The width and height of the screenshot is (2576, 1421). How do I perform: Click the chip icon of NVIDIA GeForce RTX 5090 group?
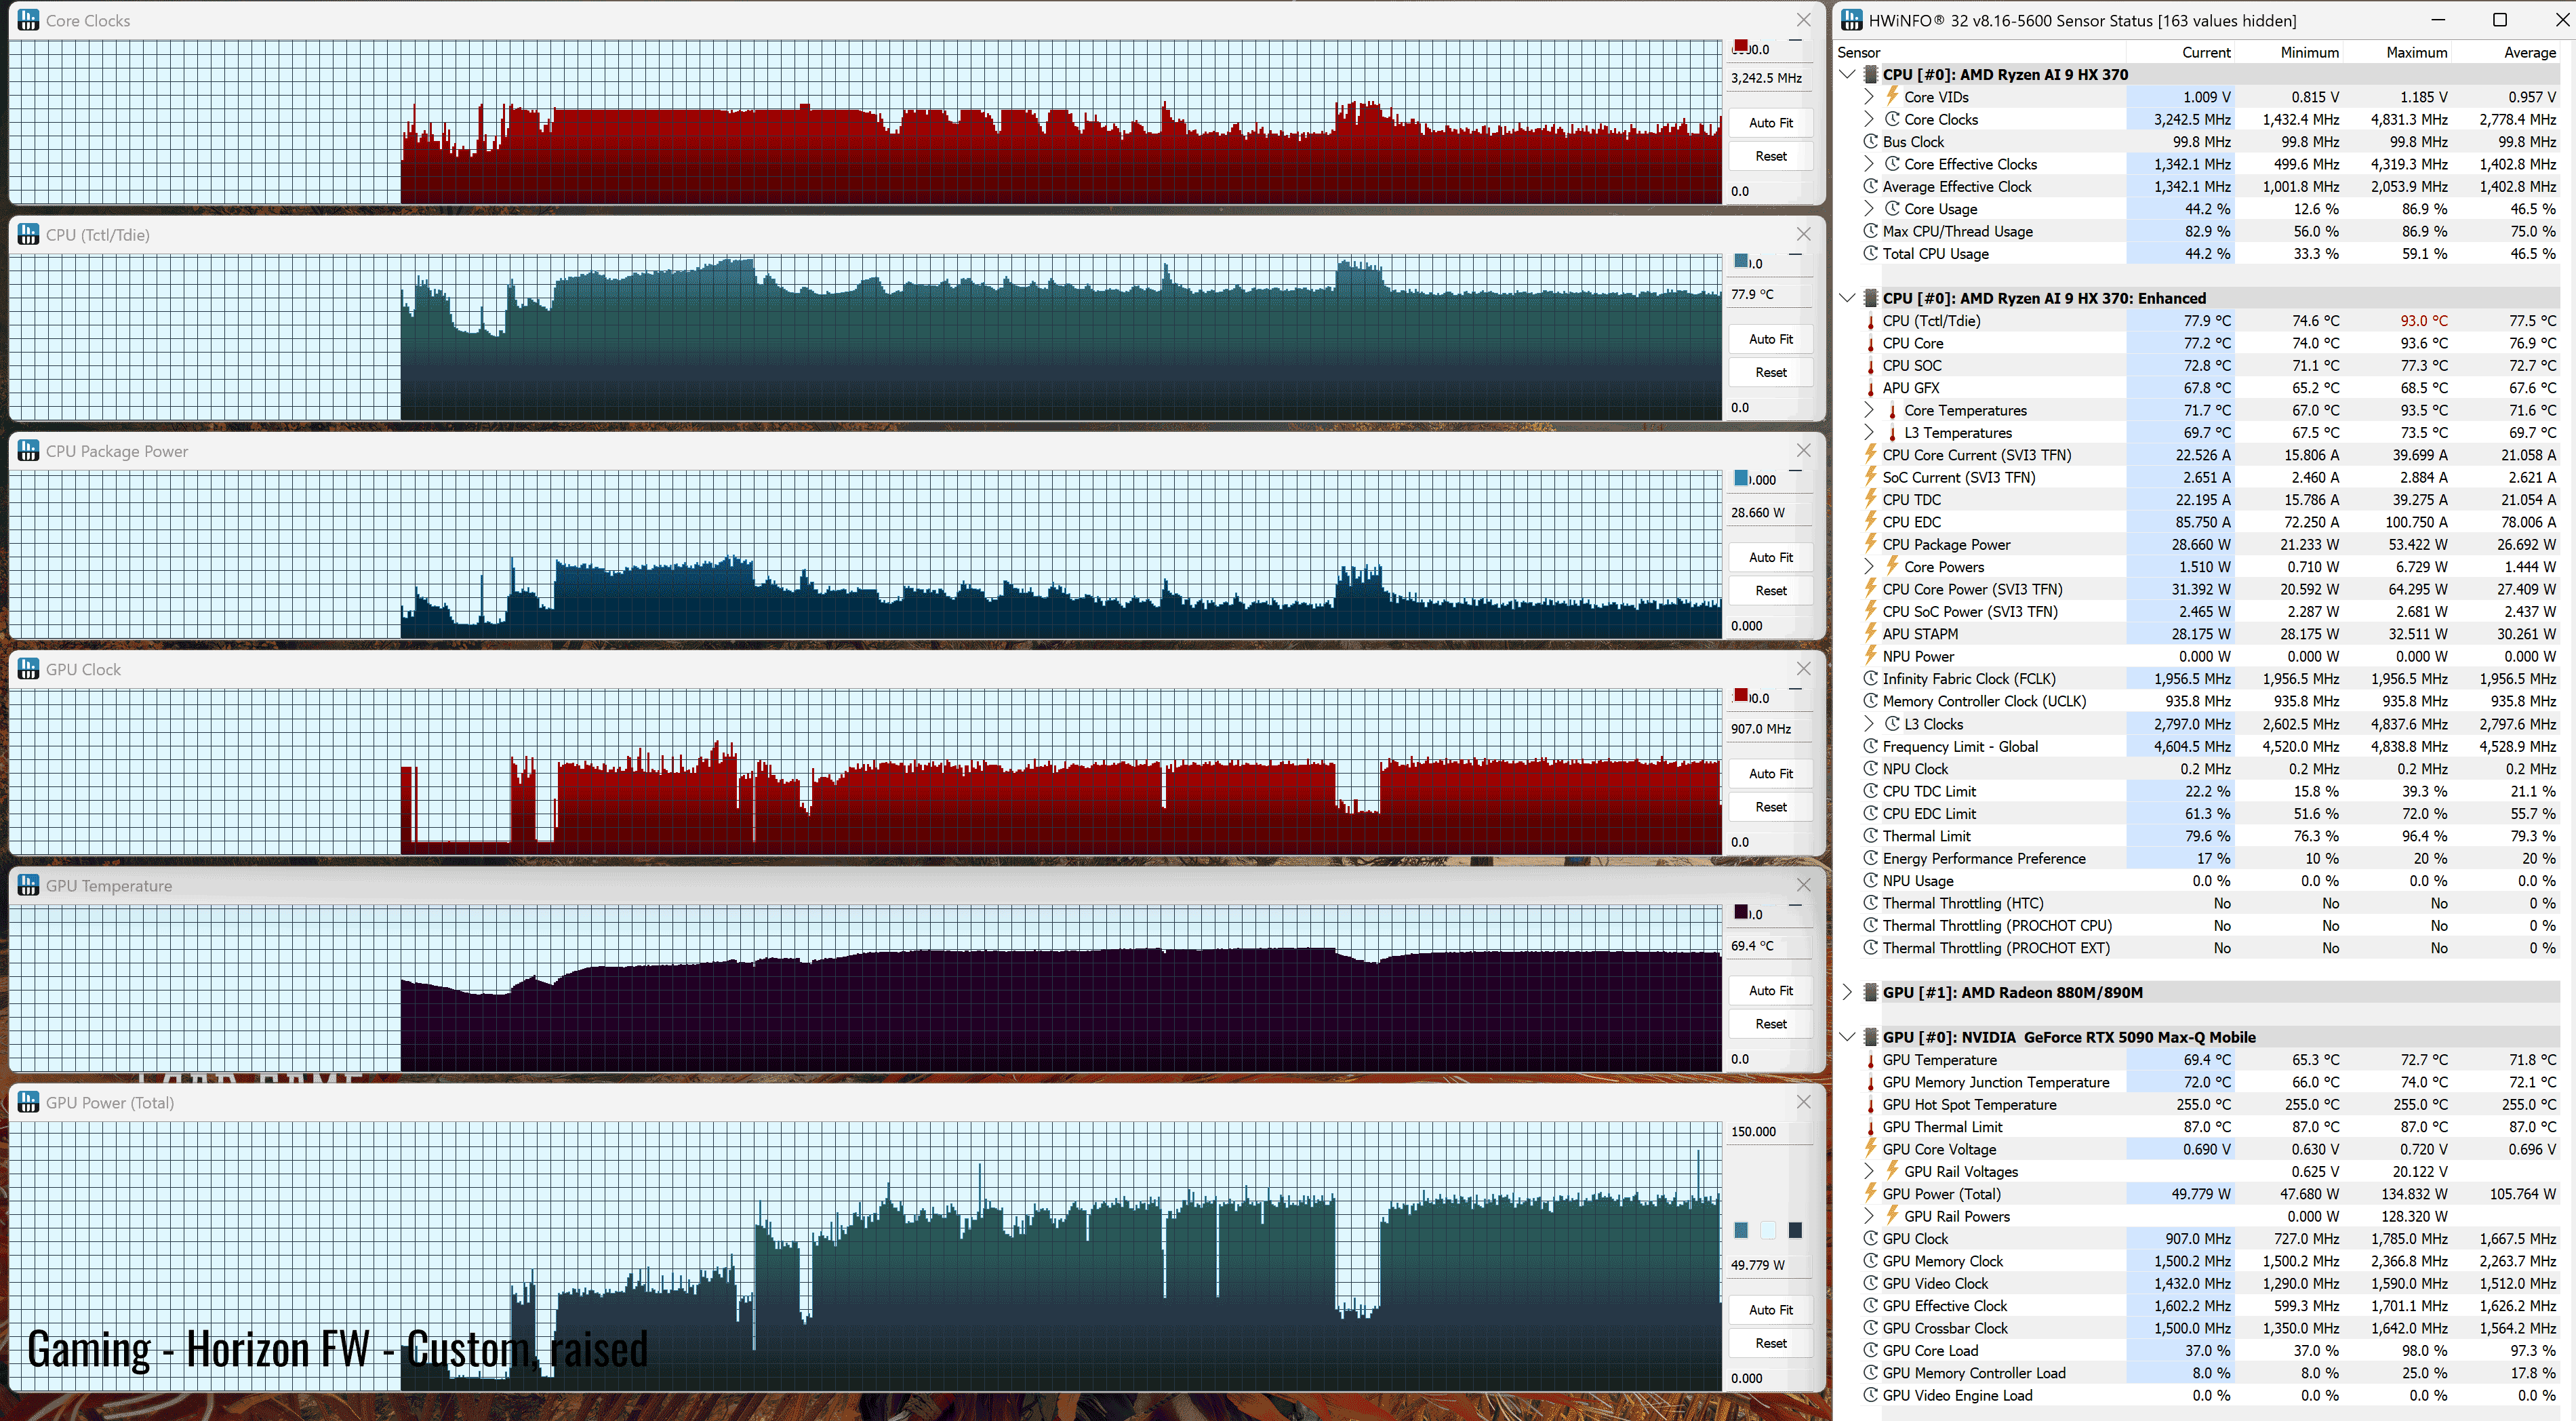click(x=1870, y=1037)
